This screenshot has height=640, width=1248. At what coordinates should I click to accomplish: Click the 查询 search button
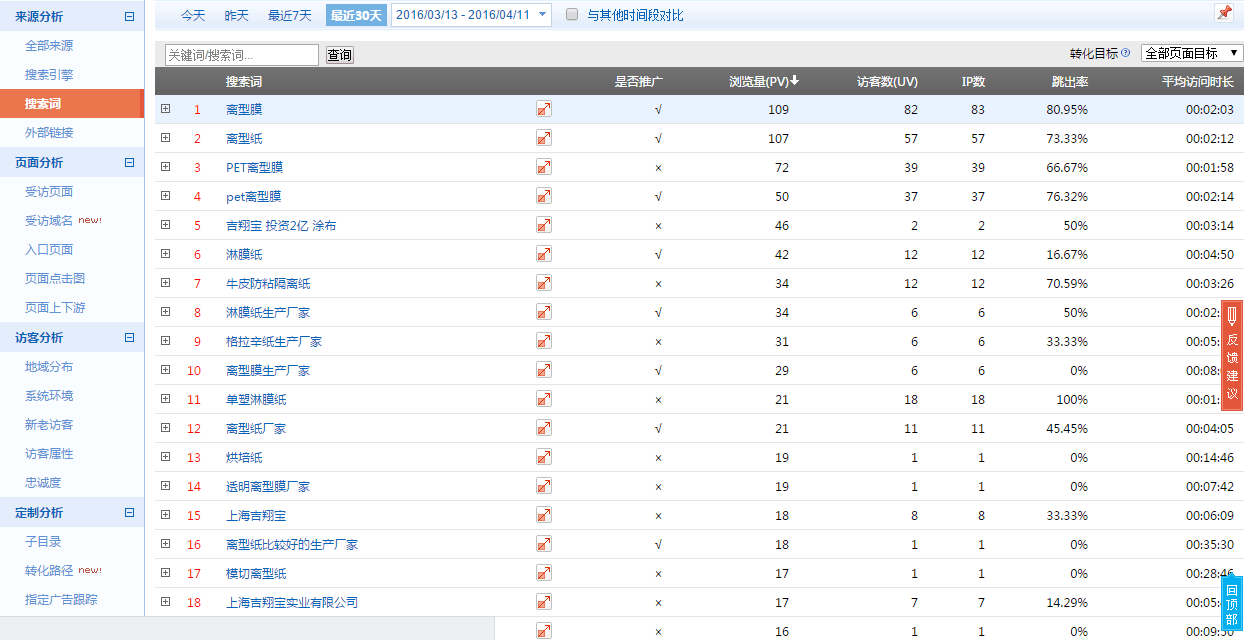[x=340, y=55]
